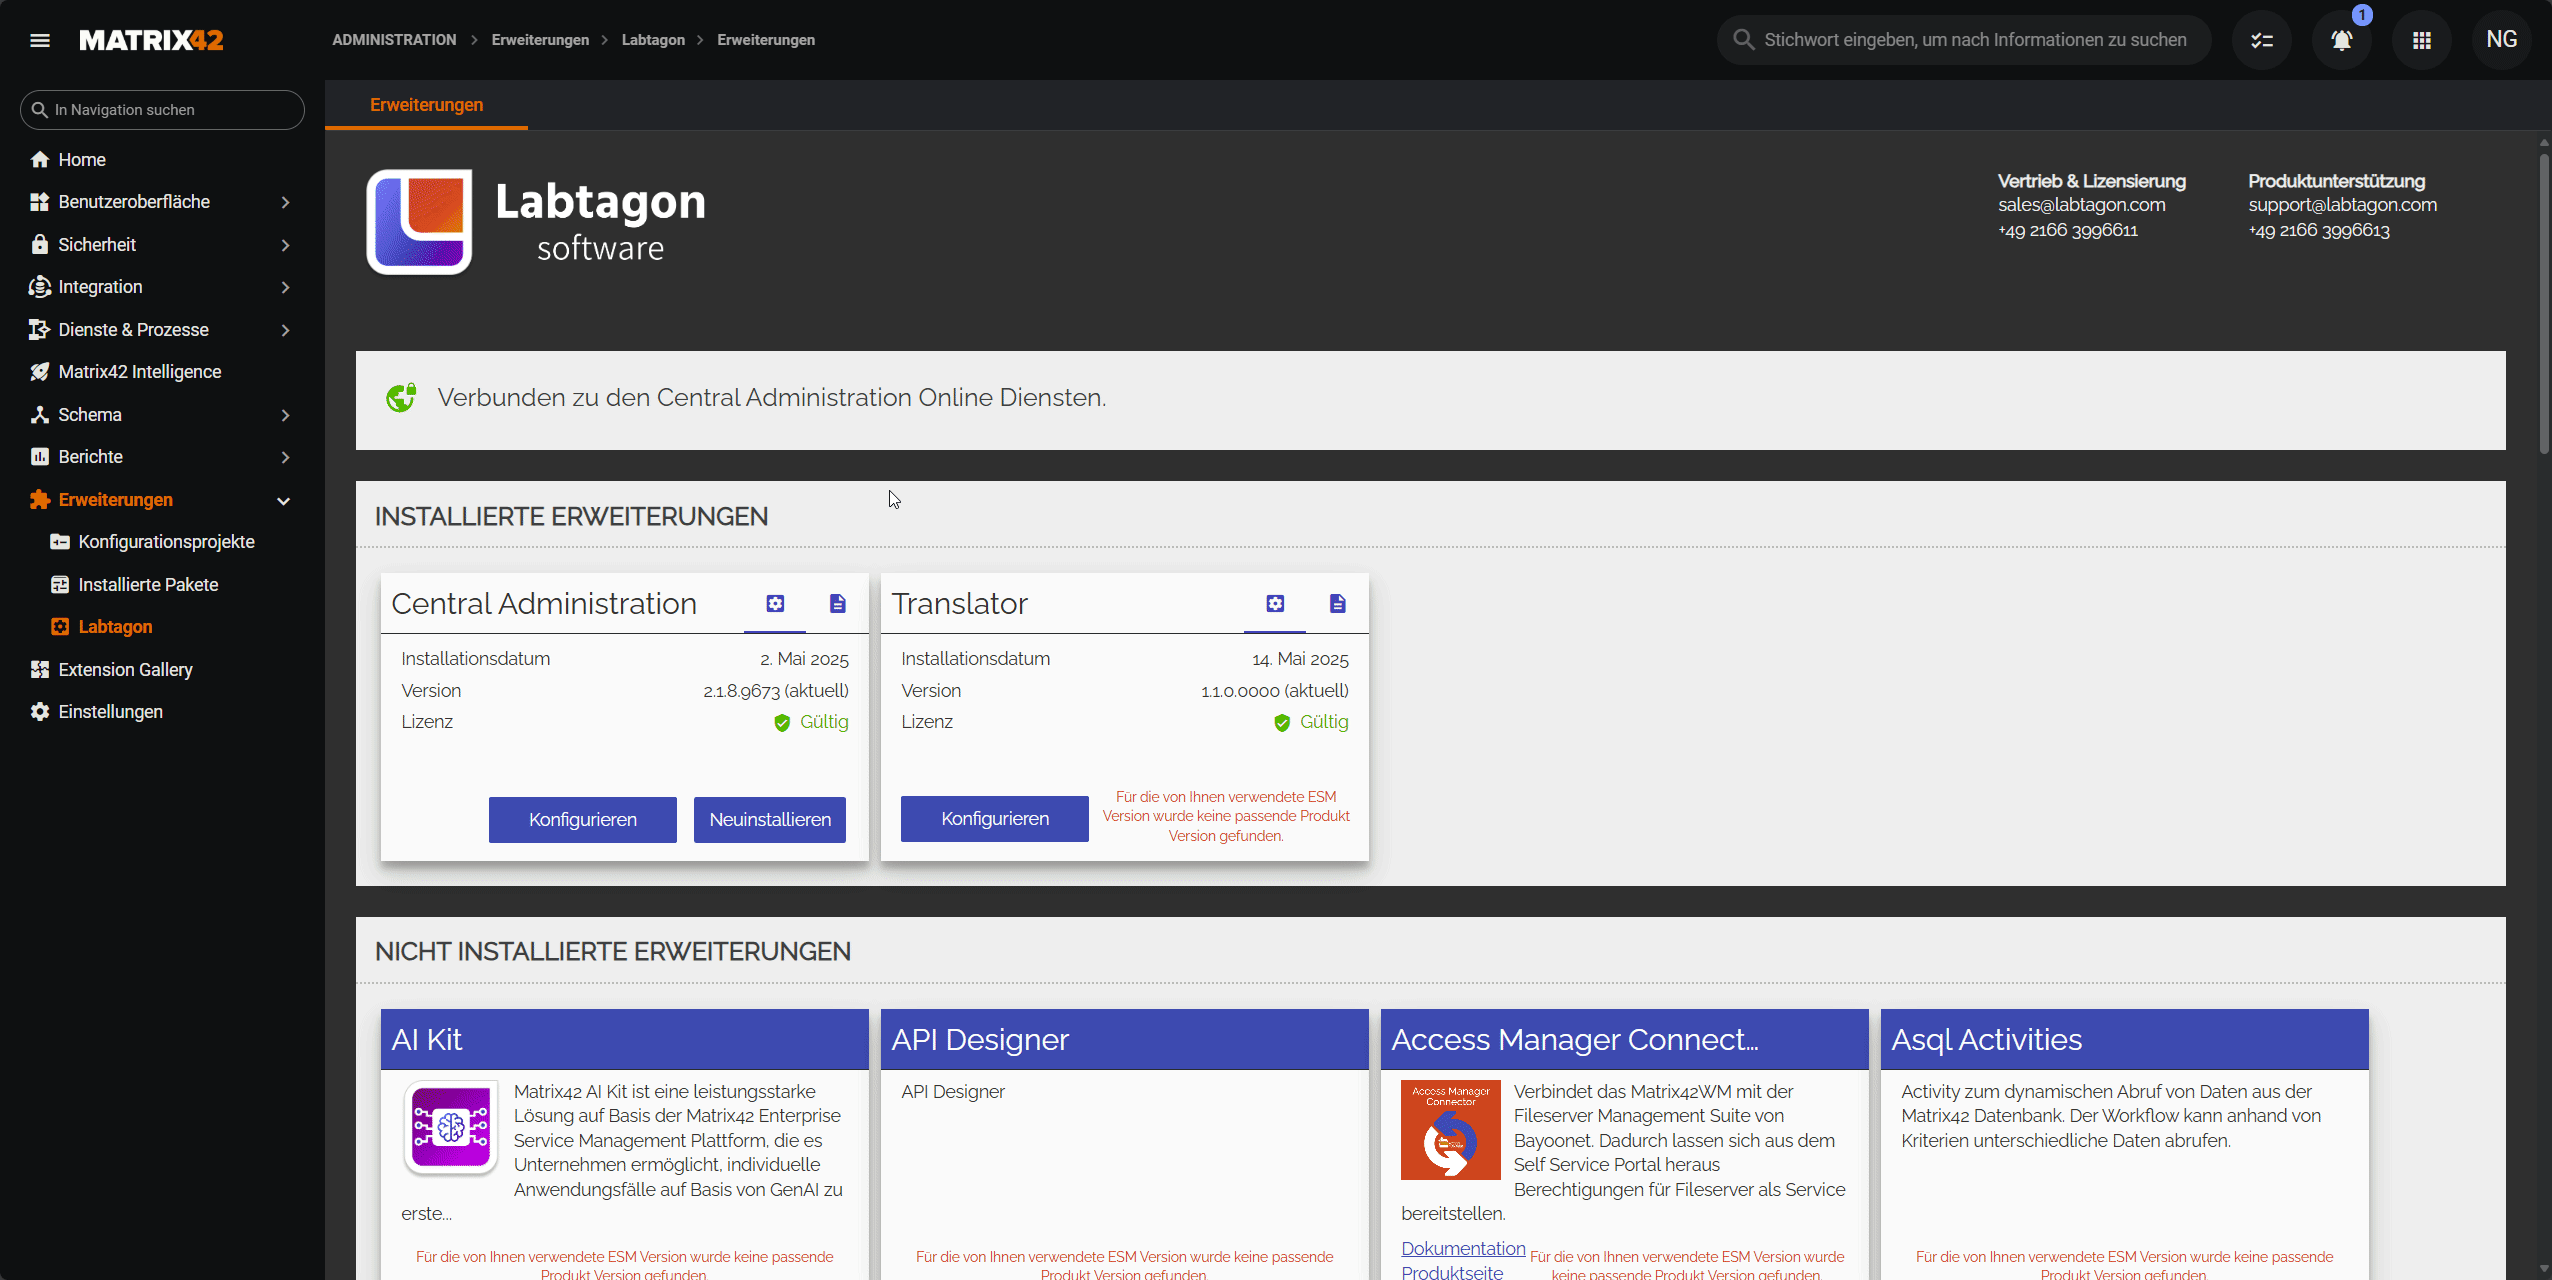This screenshot has width=2552, height=1280.
Task: Open the tasks checklist icon in header
Action: 2261,40
